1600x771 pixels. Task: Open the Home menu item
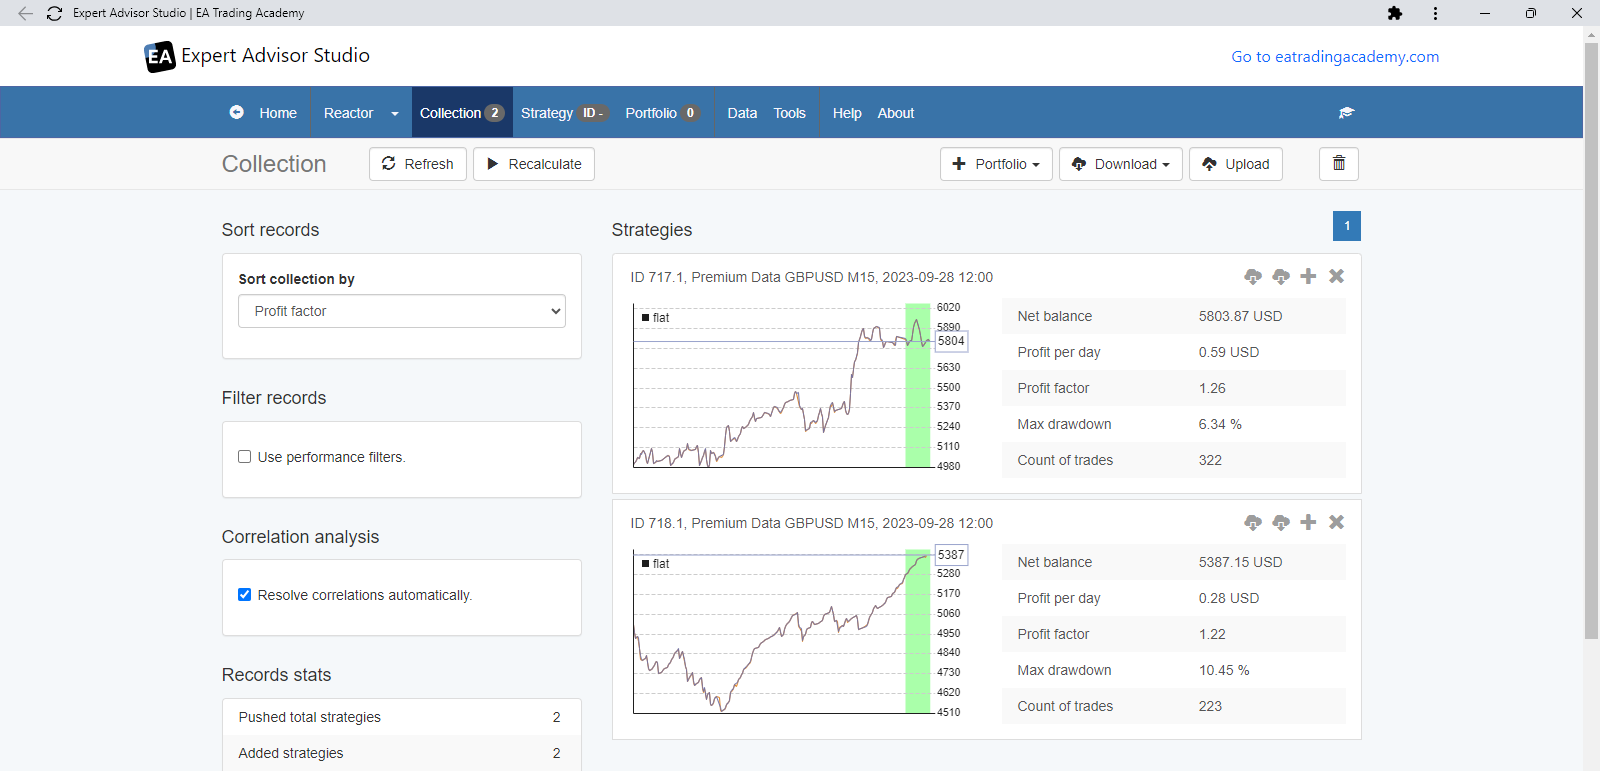coord(278,113)
